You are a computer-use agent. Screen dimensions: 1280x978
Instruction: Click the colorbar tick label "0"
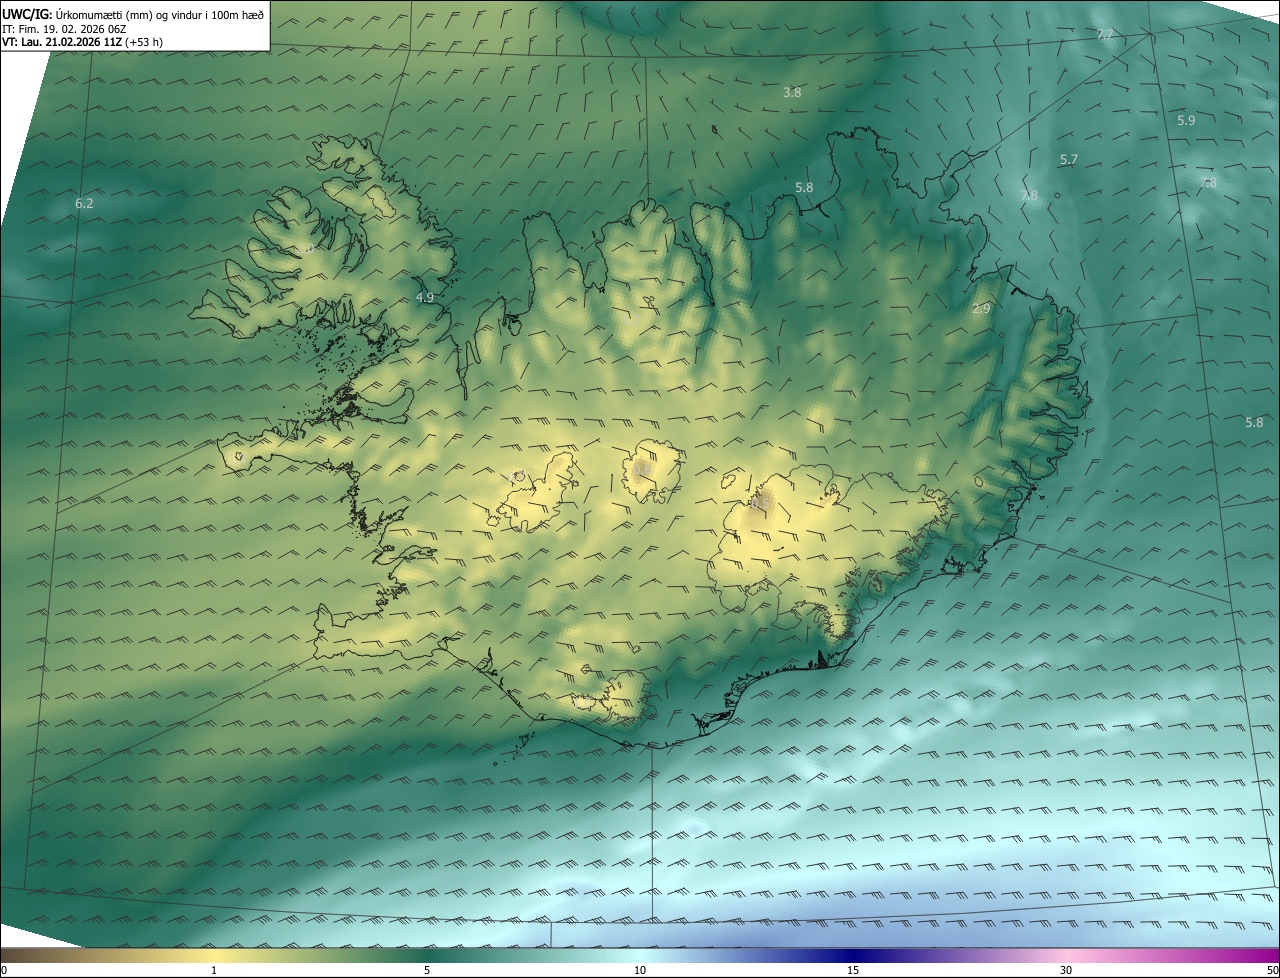3,970
